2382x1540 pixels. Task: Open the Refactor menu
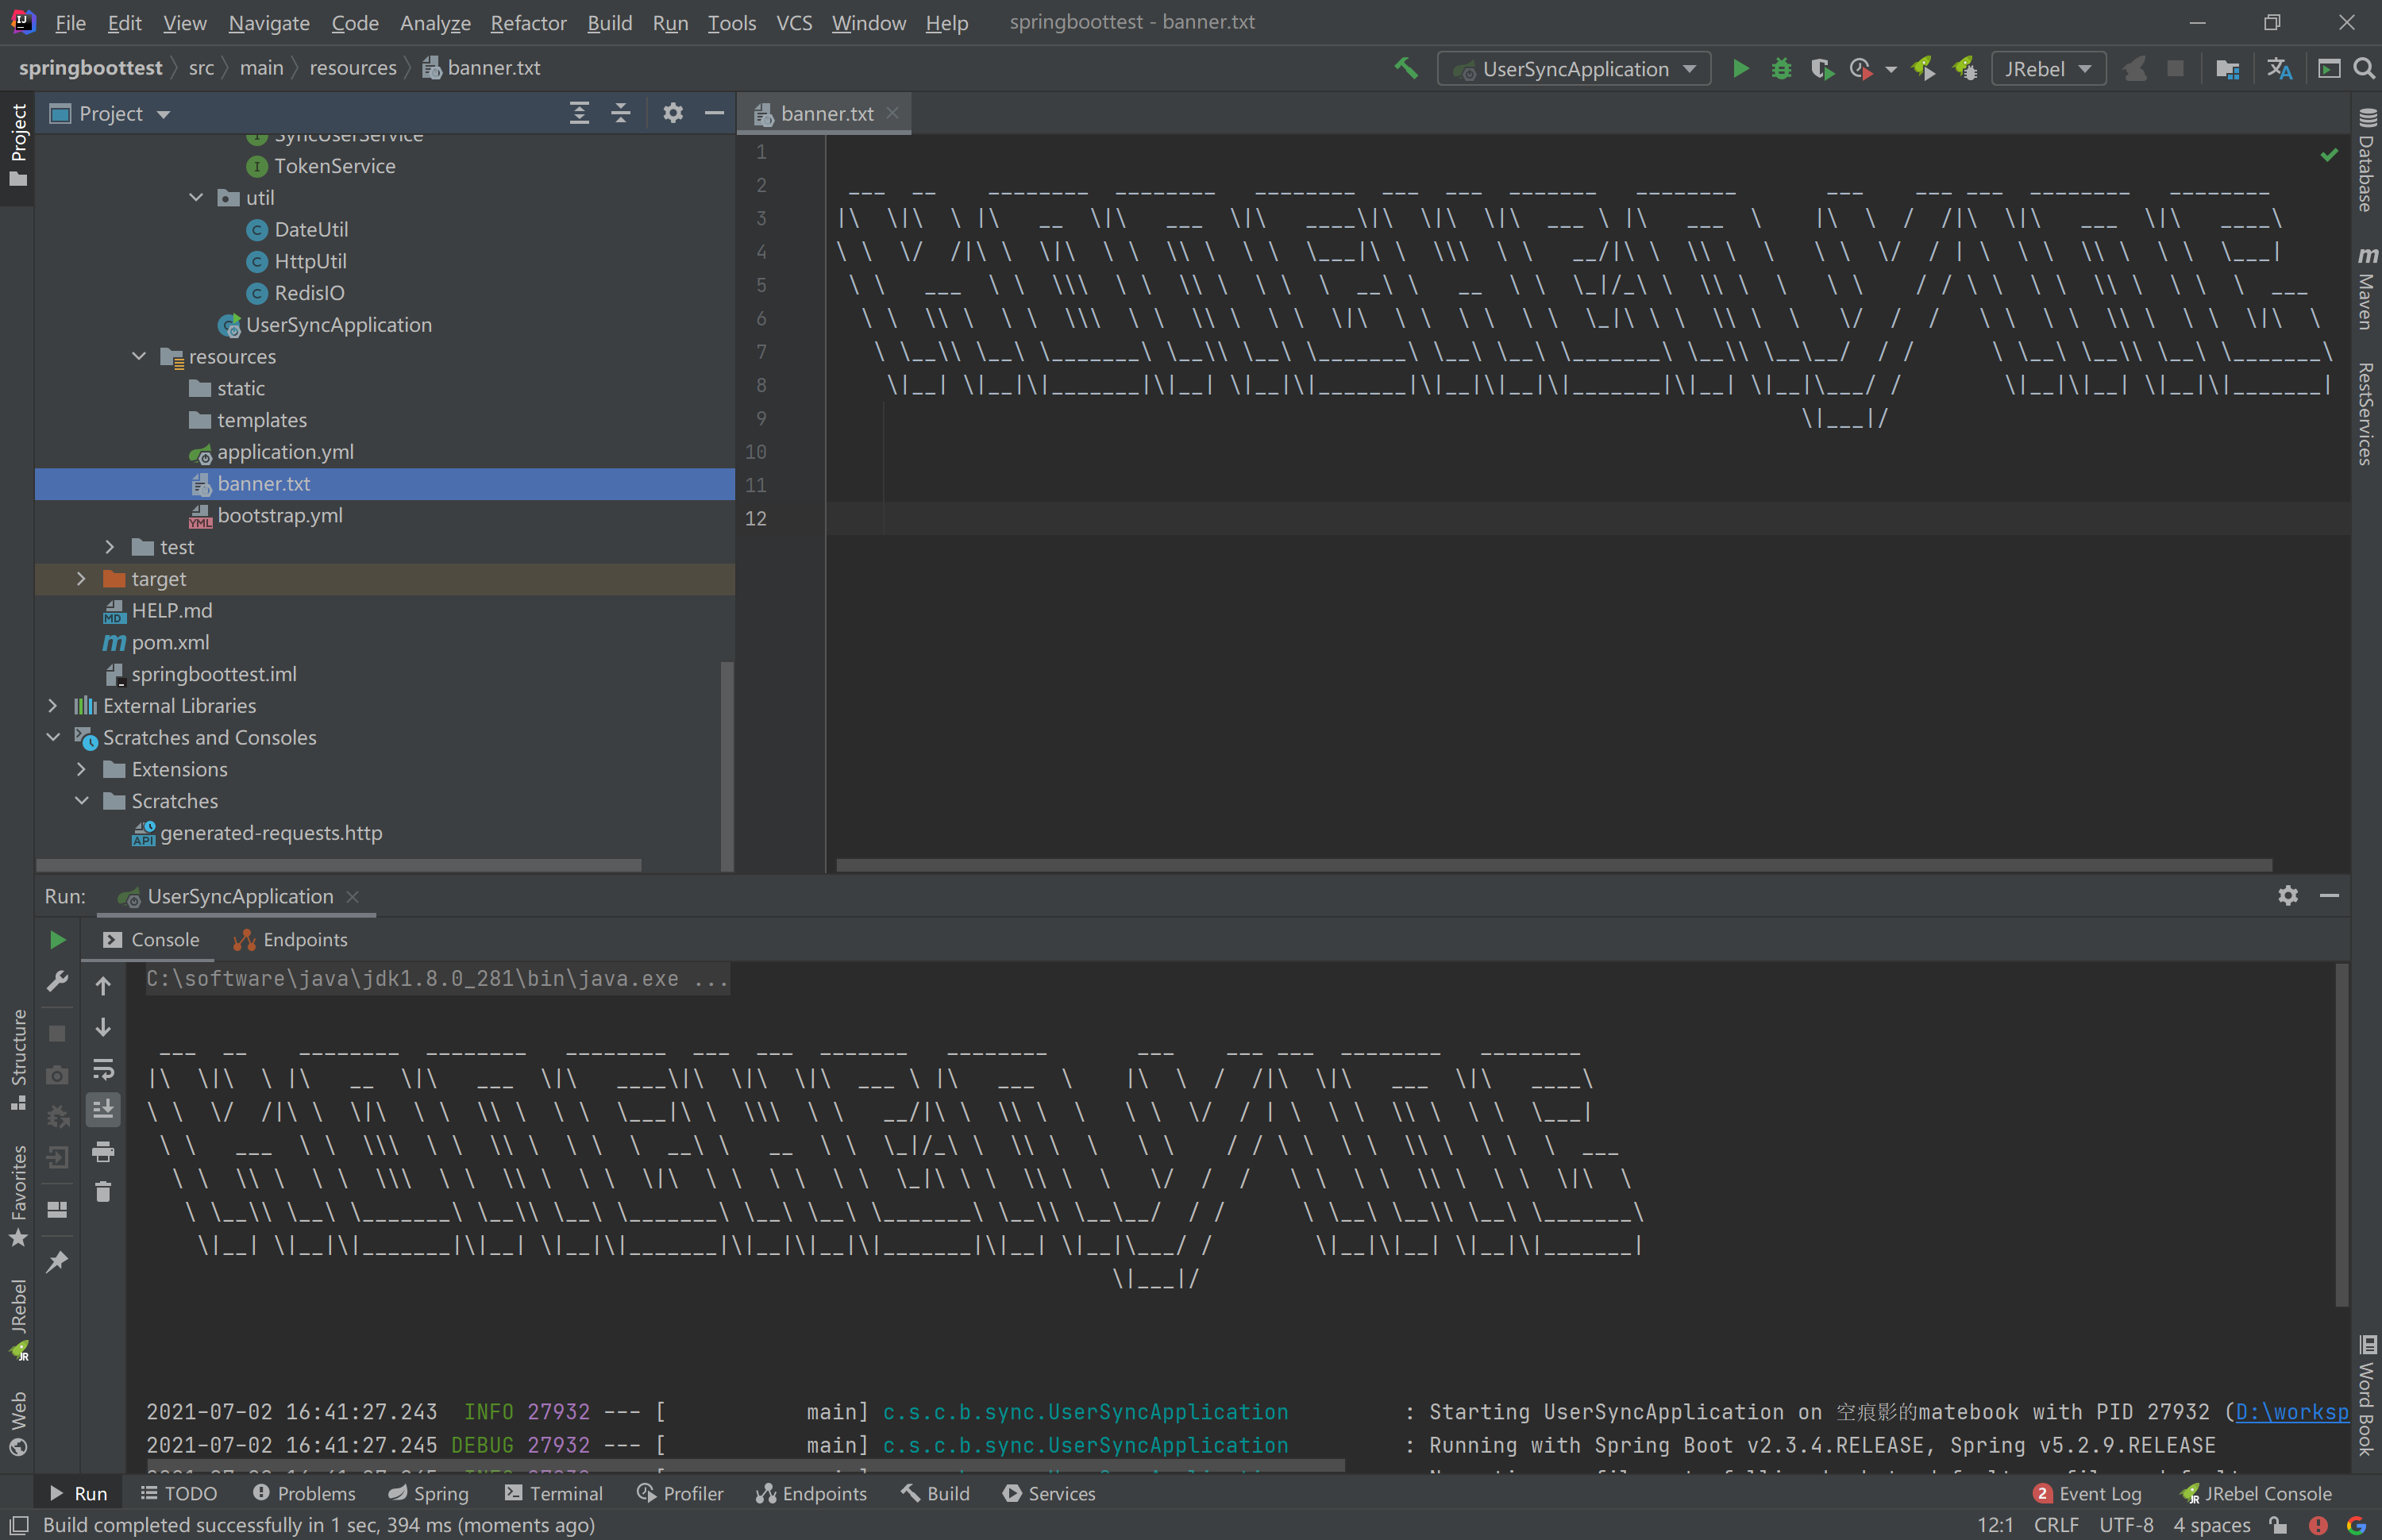click(528, 22)
